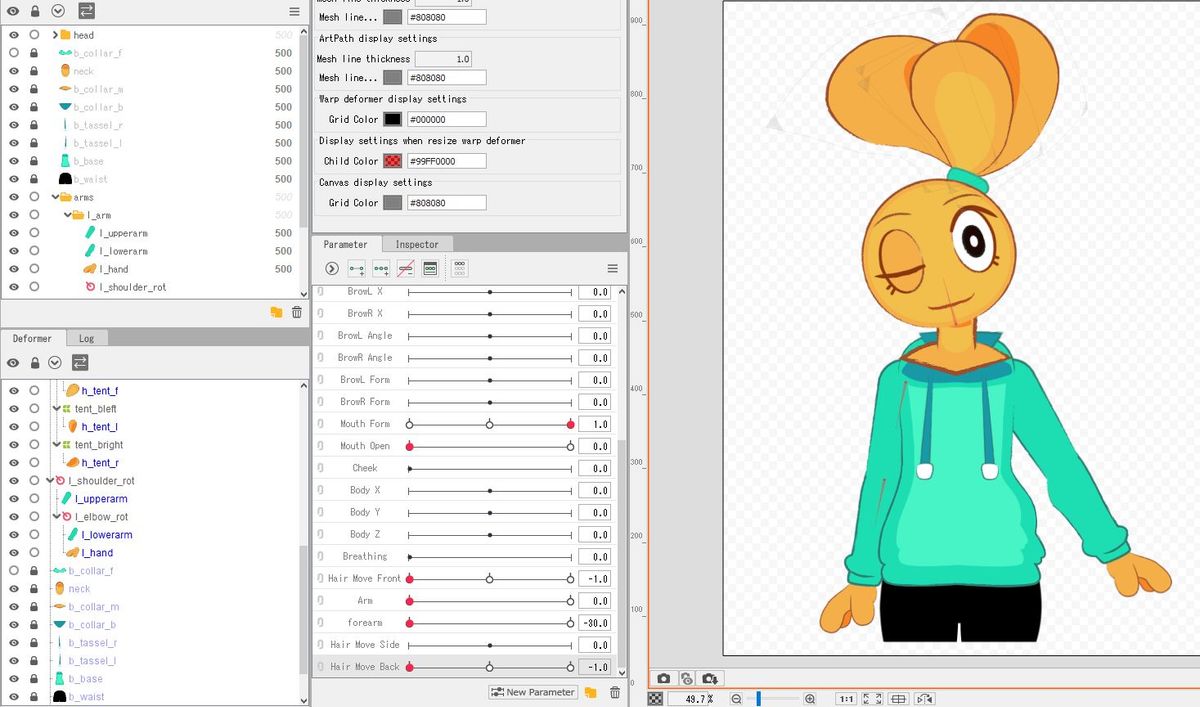Create new part folder in parts panel

[277, 312]
